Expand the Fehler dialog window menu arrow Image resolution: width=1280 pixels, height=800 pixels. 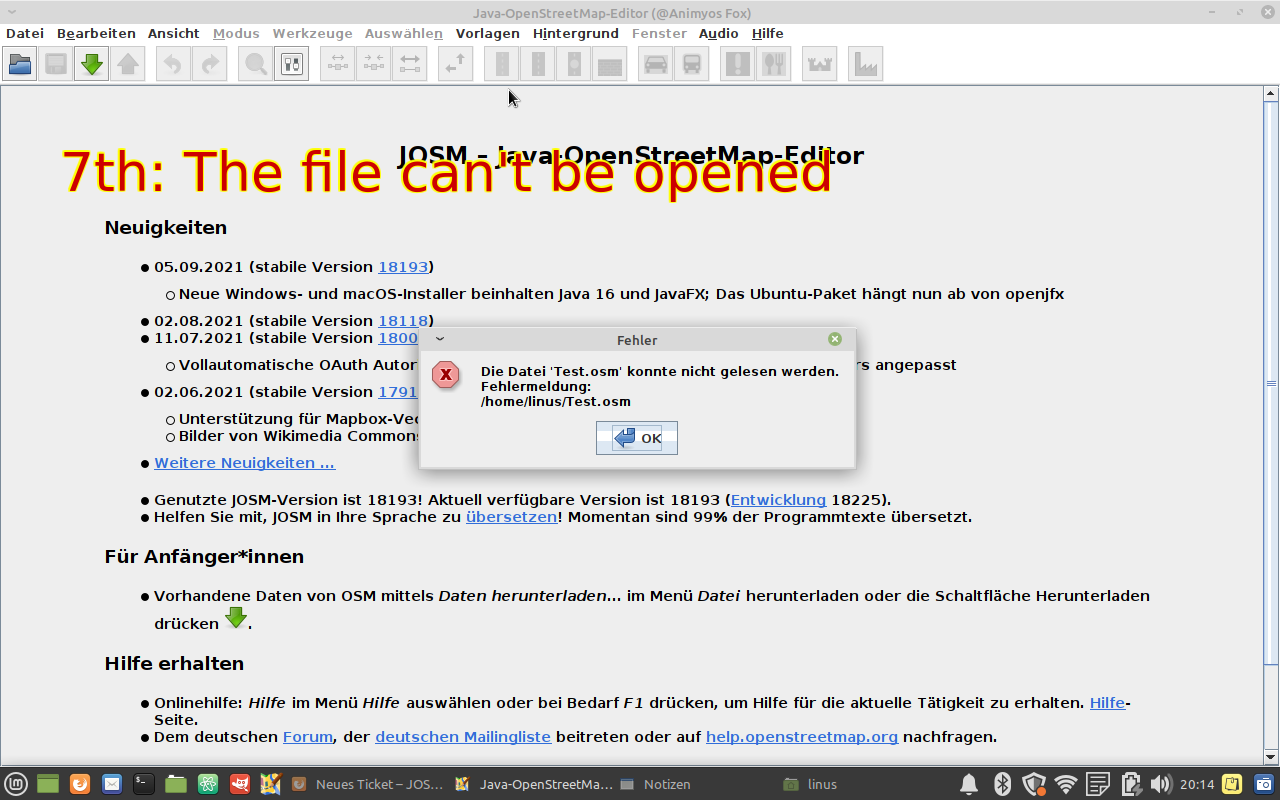click(x=440, y=339)
